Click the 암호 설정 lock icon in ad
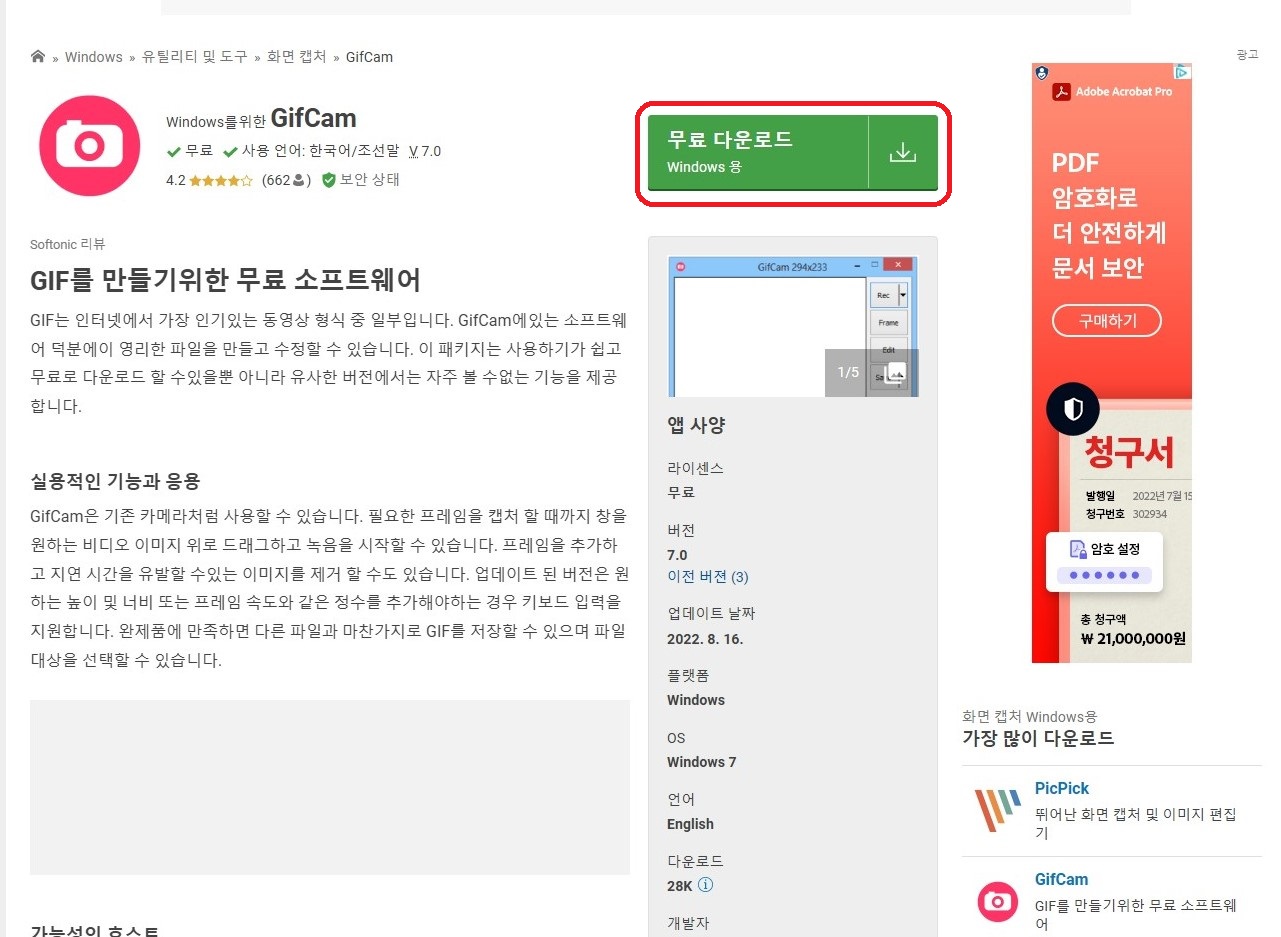 [x=1078, y=549]
